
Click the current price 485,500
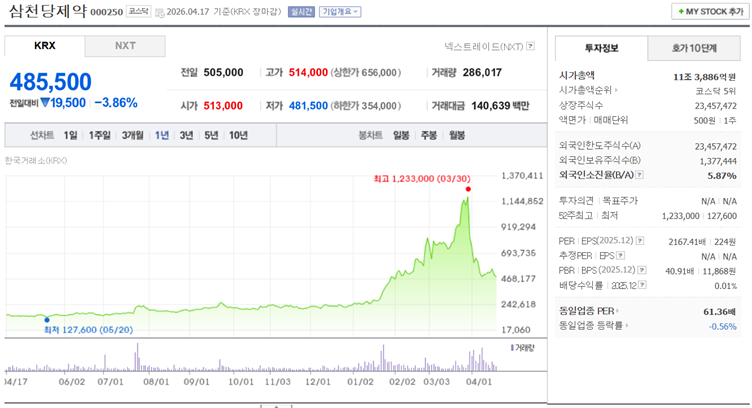(x=50, y=82)
